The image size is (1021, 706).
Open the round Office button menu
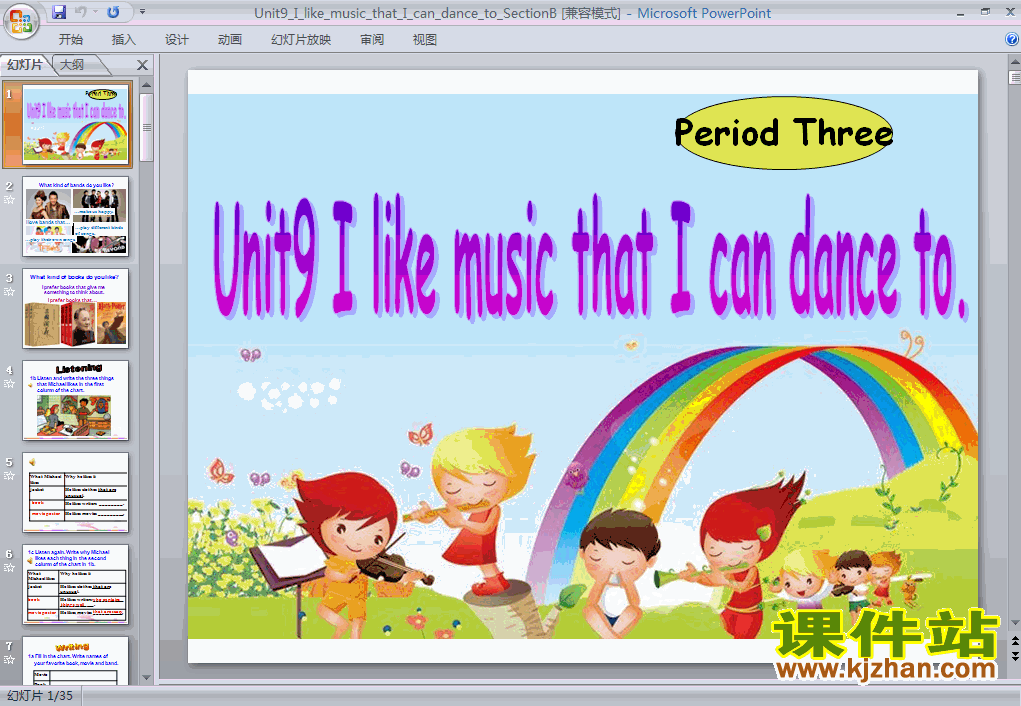[x=21, y=21]
